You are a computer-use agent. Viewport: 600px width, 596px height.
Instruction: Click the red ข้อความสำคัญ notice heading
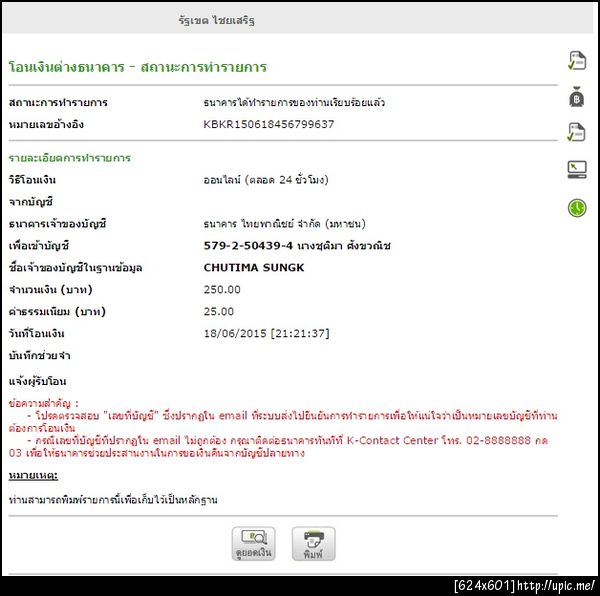click(x=43, y=403)
